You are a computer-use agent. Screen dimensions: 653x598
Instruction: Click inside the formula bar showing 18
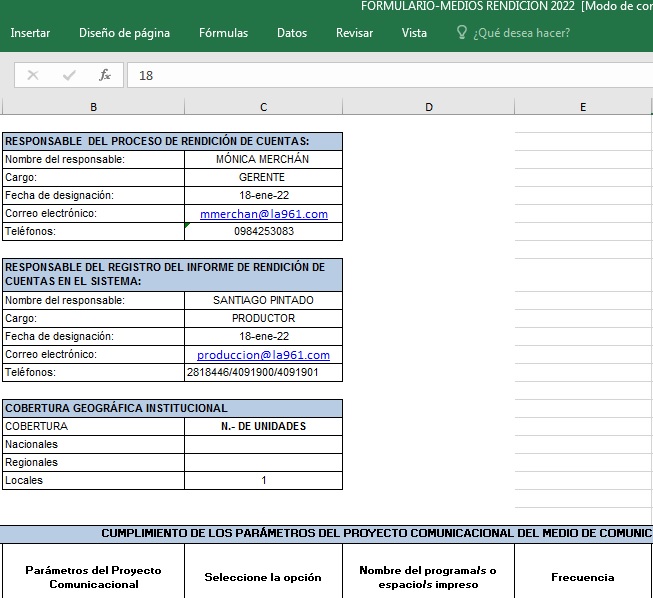click(x=390, y=75)
